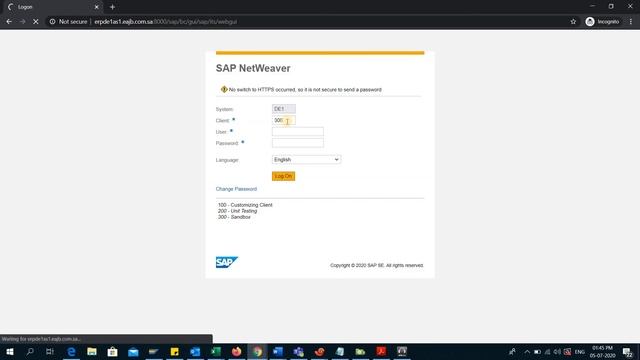Open Word from taskbar
The width and height of the screenshot is (640, 360).
pos(278,351)
